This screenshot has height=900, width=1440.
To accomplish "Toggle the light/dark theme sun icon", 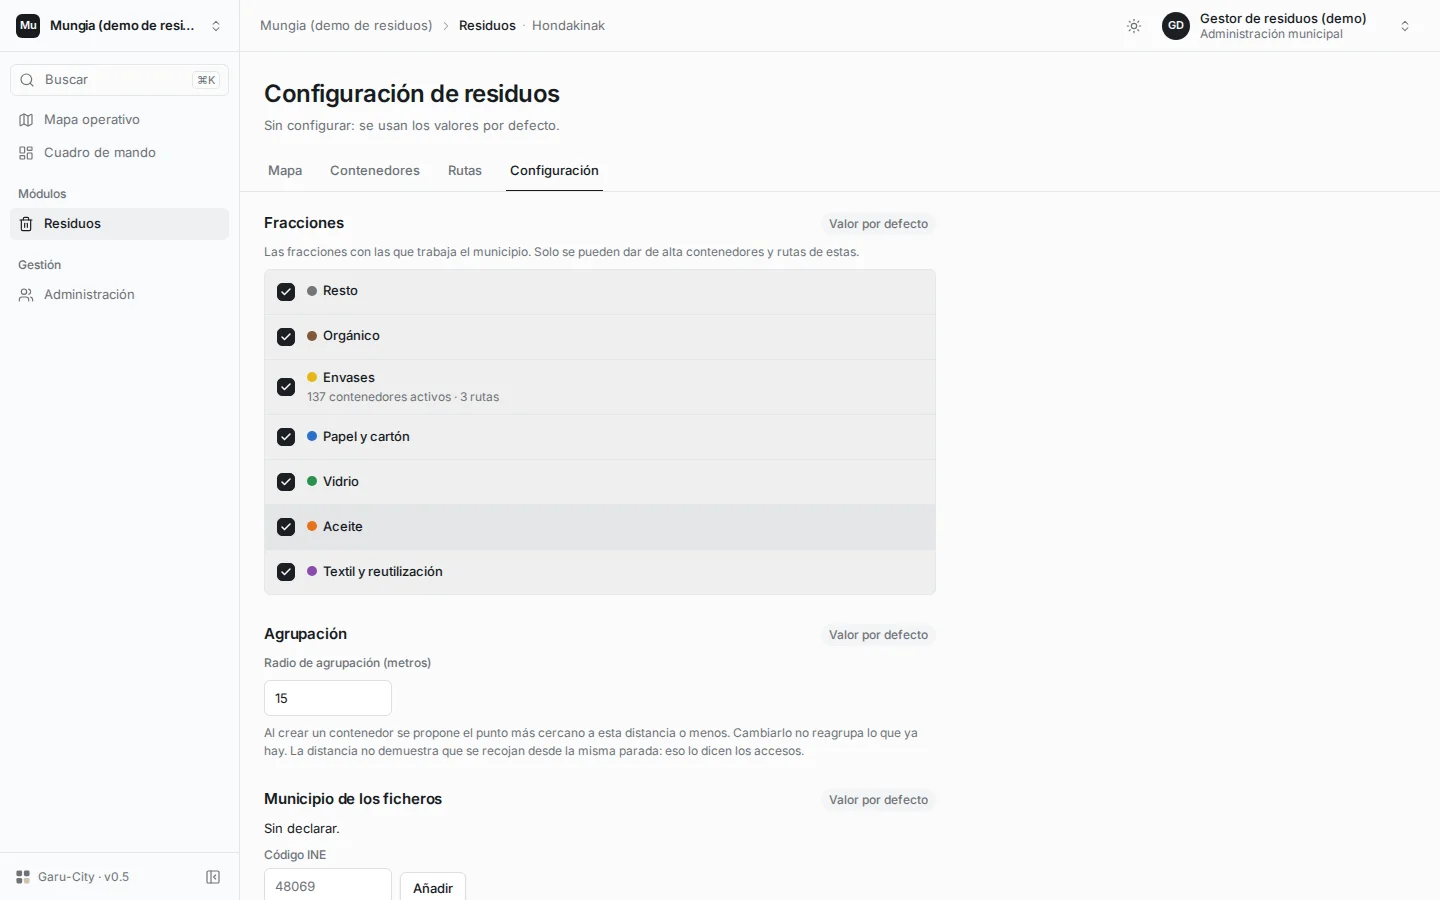I will pos(1134,26).
